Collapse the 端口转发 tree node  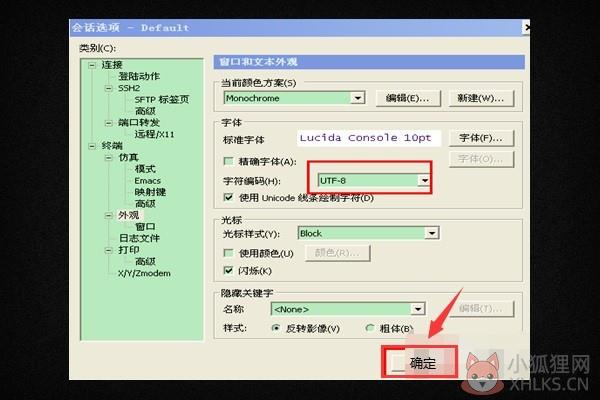[x=109, y=123]
